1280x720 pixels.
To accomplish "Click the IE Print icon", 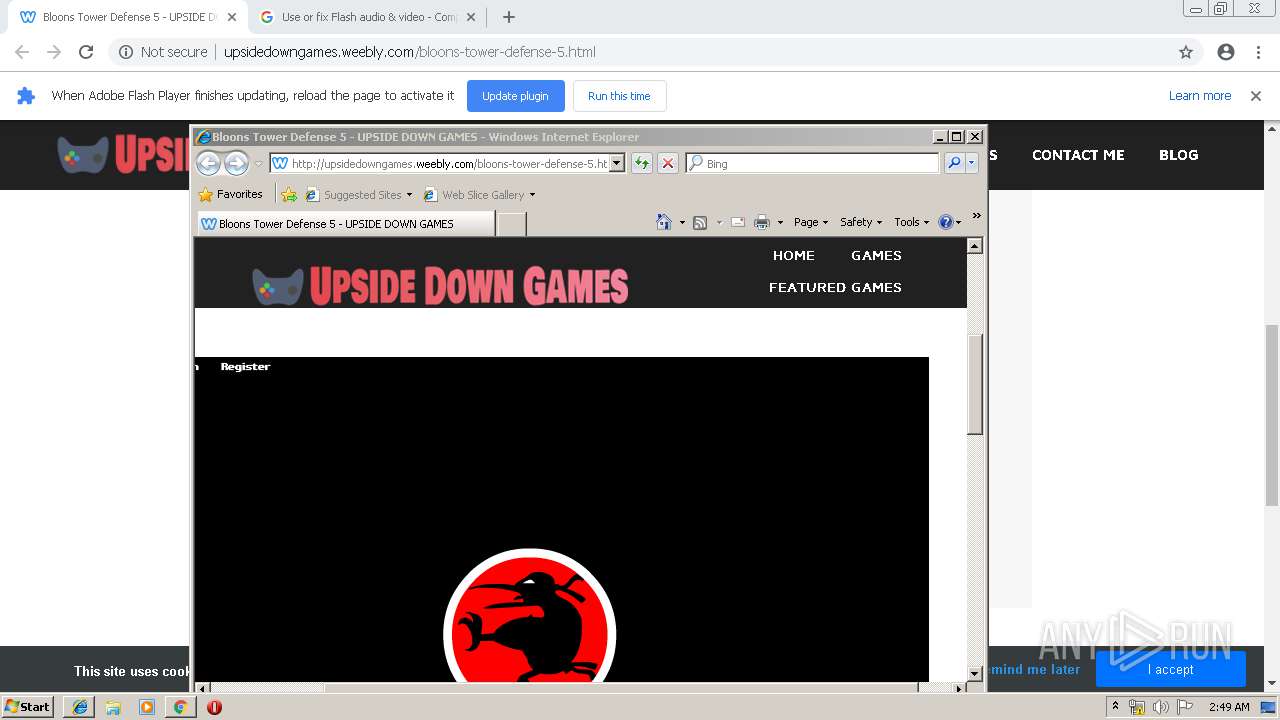I will 762,222.
